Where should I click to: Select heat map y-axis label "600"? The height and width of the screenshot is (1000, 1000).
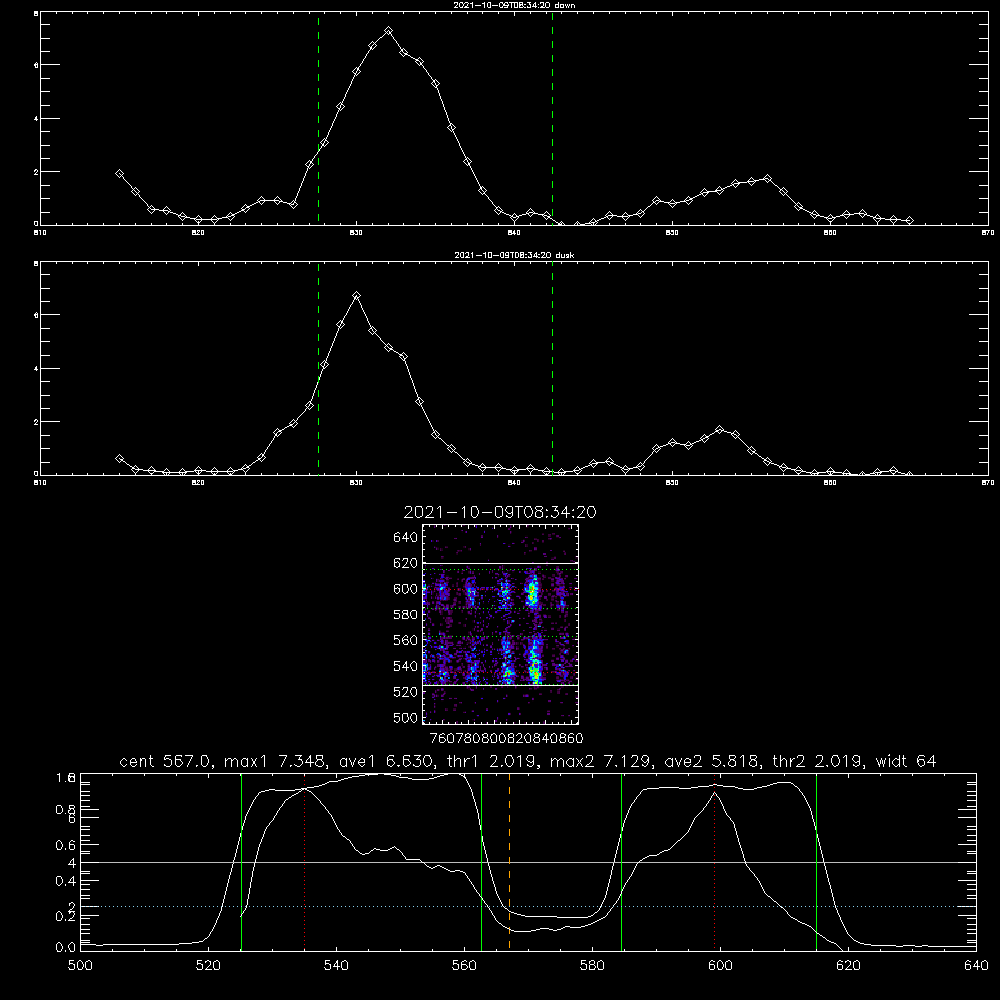pyautogui.click(x=406, y=589)
